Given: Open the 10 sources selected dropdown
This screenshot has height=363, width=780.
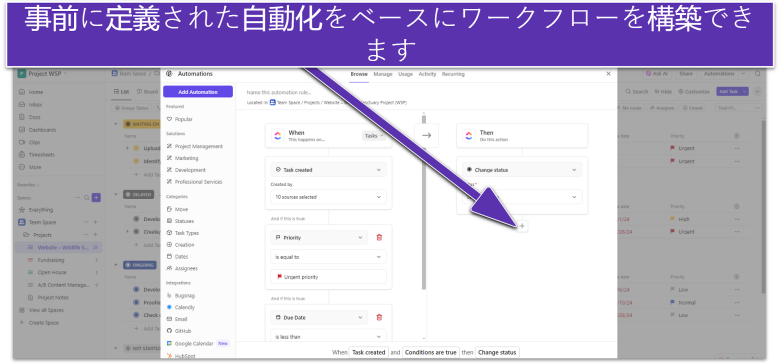Looking at the screenshot, I should coord(328,197).
